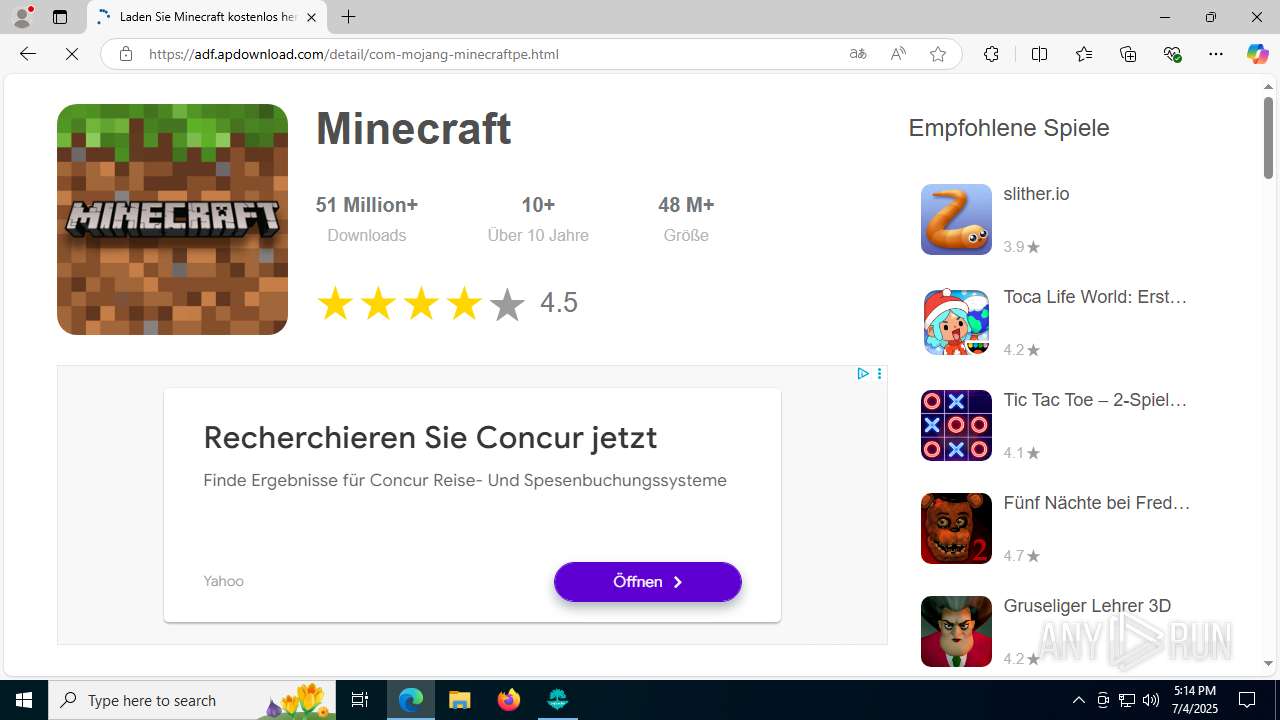
Task: Open a new browser tab
Action: tap(348, 17)
